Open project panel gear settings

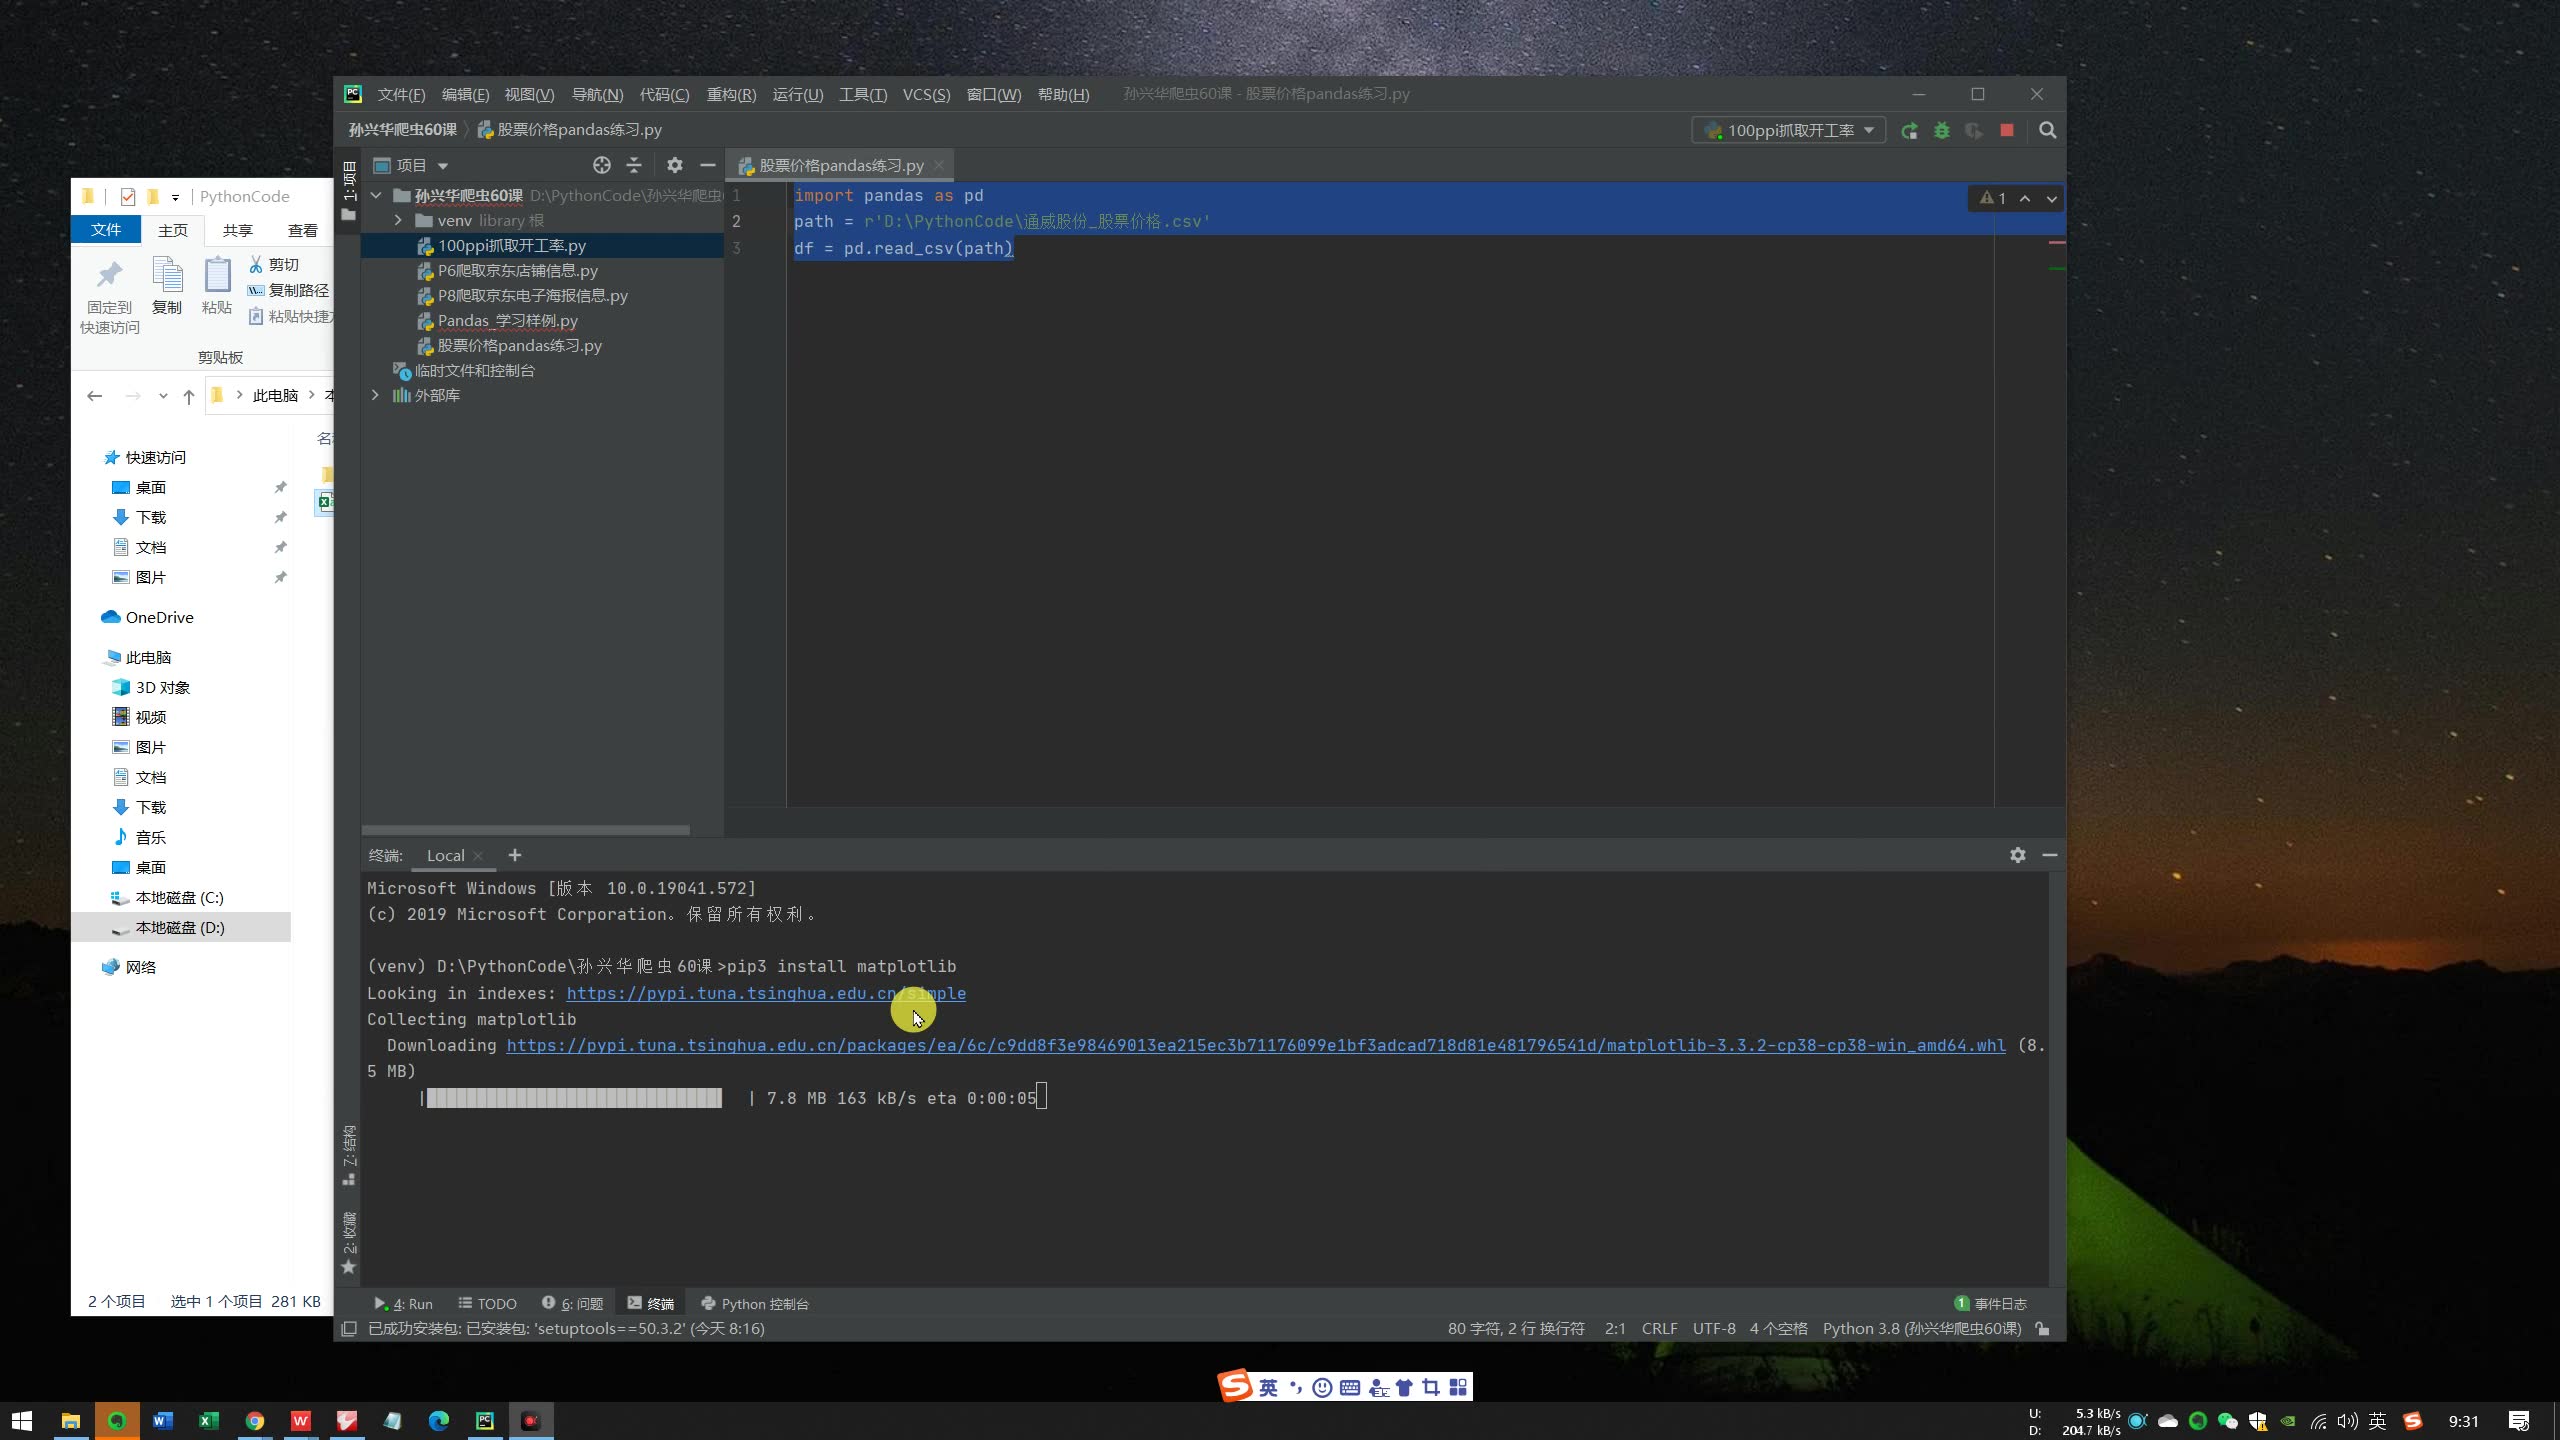click(x=675, y=165)
